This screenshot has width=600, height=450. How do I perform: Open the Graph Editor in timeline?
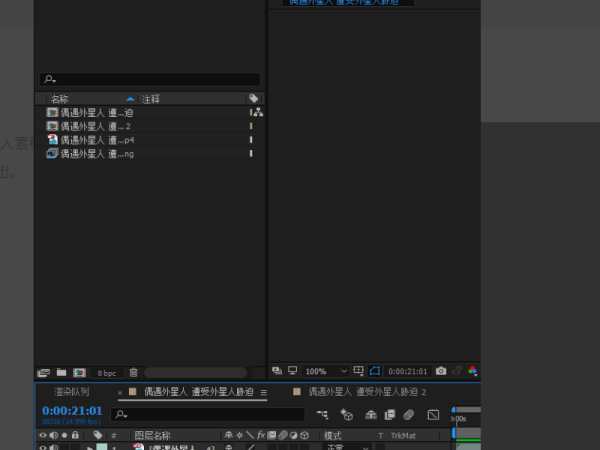433,414
